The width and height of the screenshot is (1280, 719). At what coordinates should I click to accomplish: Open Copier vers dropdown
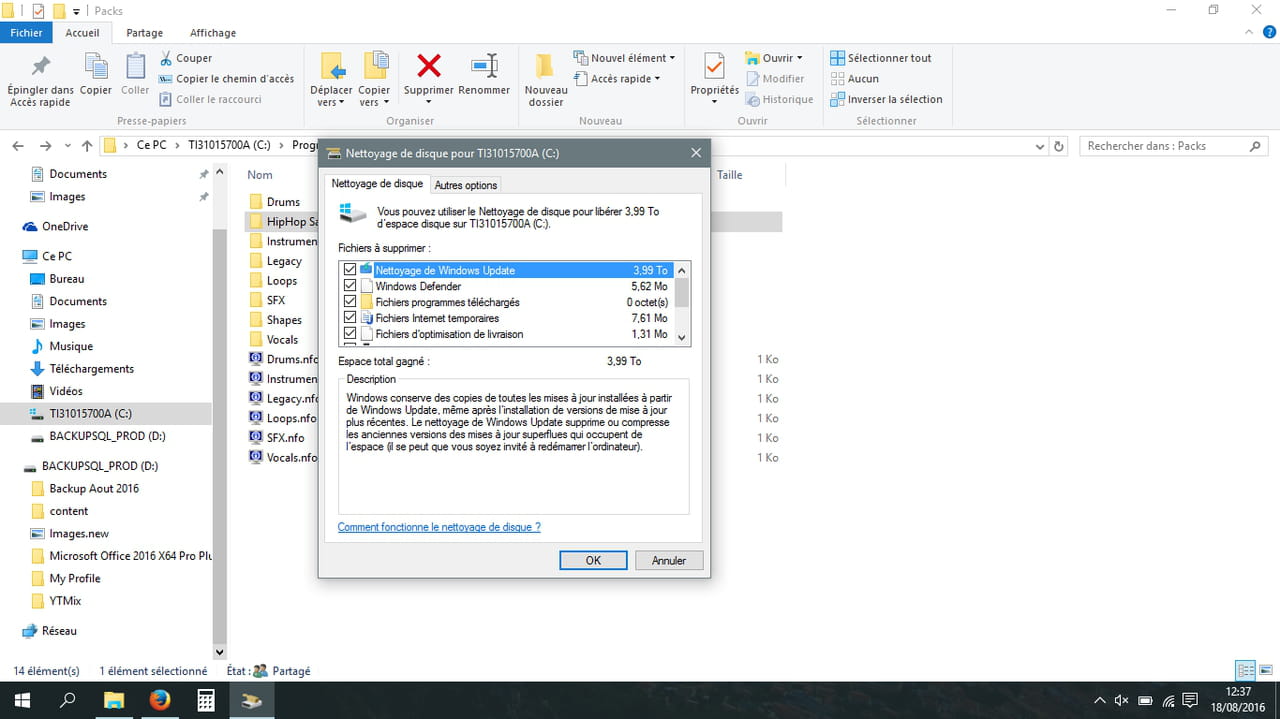click(374, 102)
